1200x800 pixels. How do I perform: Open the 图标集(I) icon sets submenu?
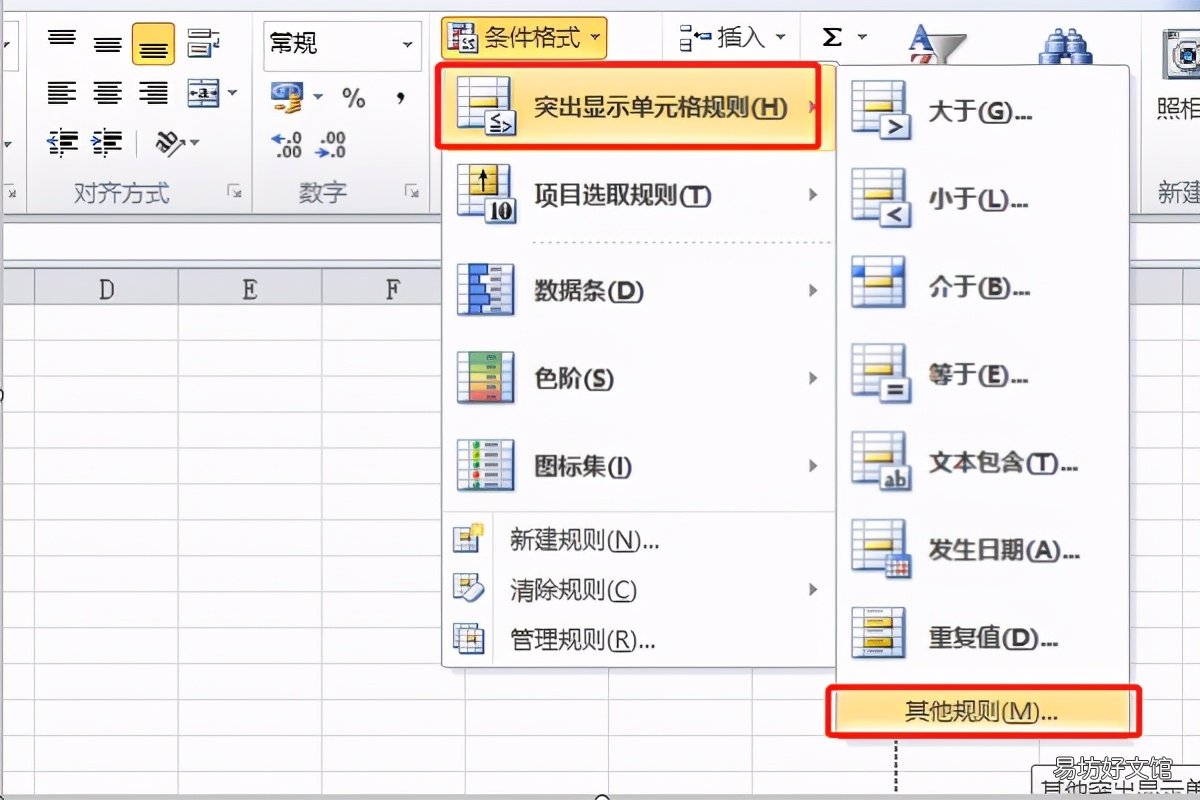[x=636, y=466]
